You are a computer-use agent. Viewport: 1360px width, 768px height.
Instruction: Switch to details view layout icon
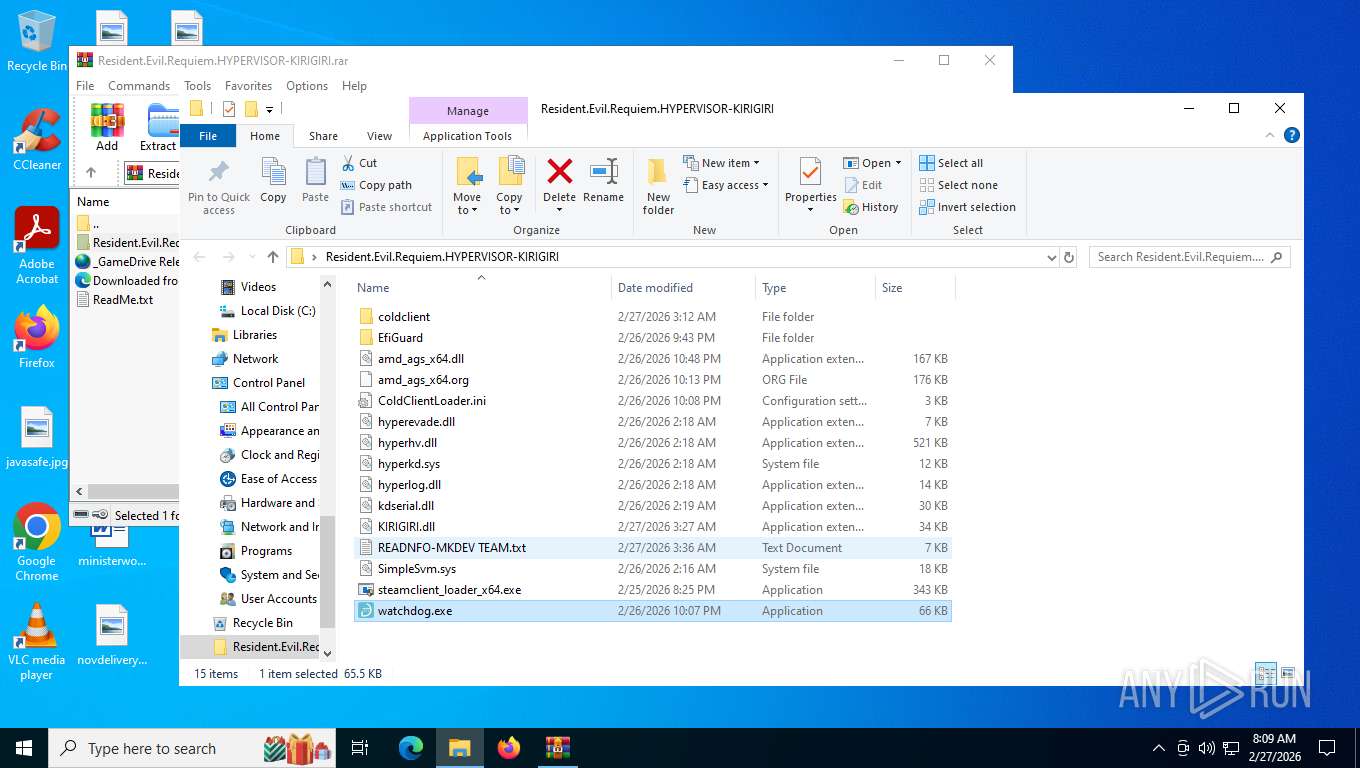click(1265, 674)
